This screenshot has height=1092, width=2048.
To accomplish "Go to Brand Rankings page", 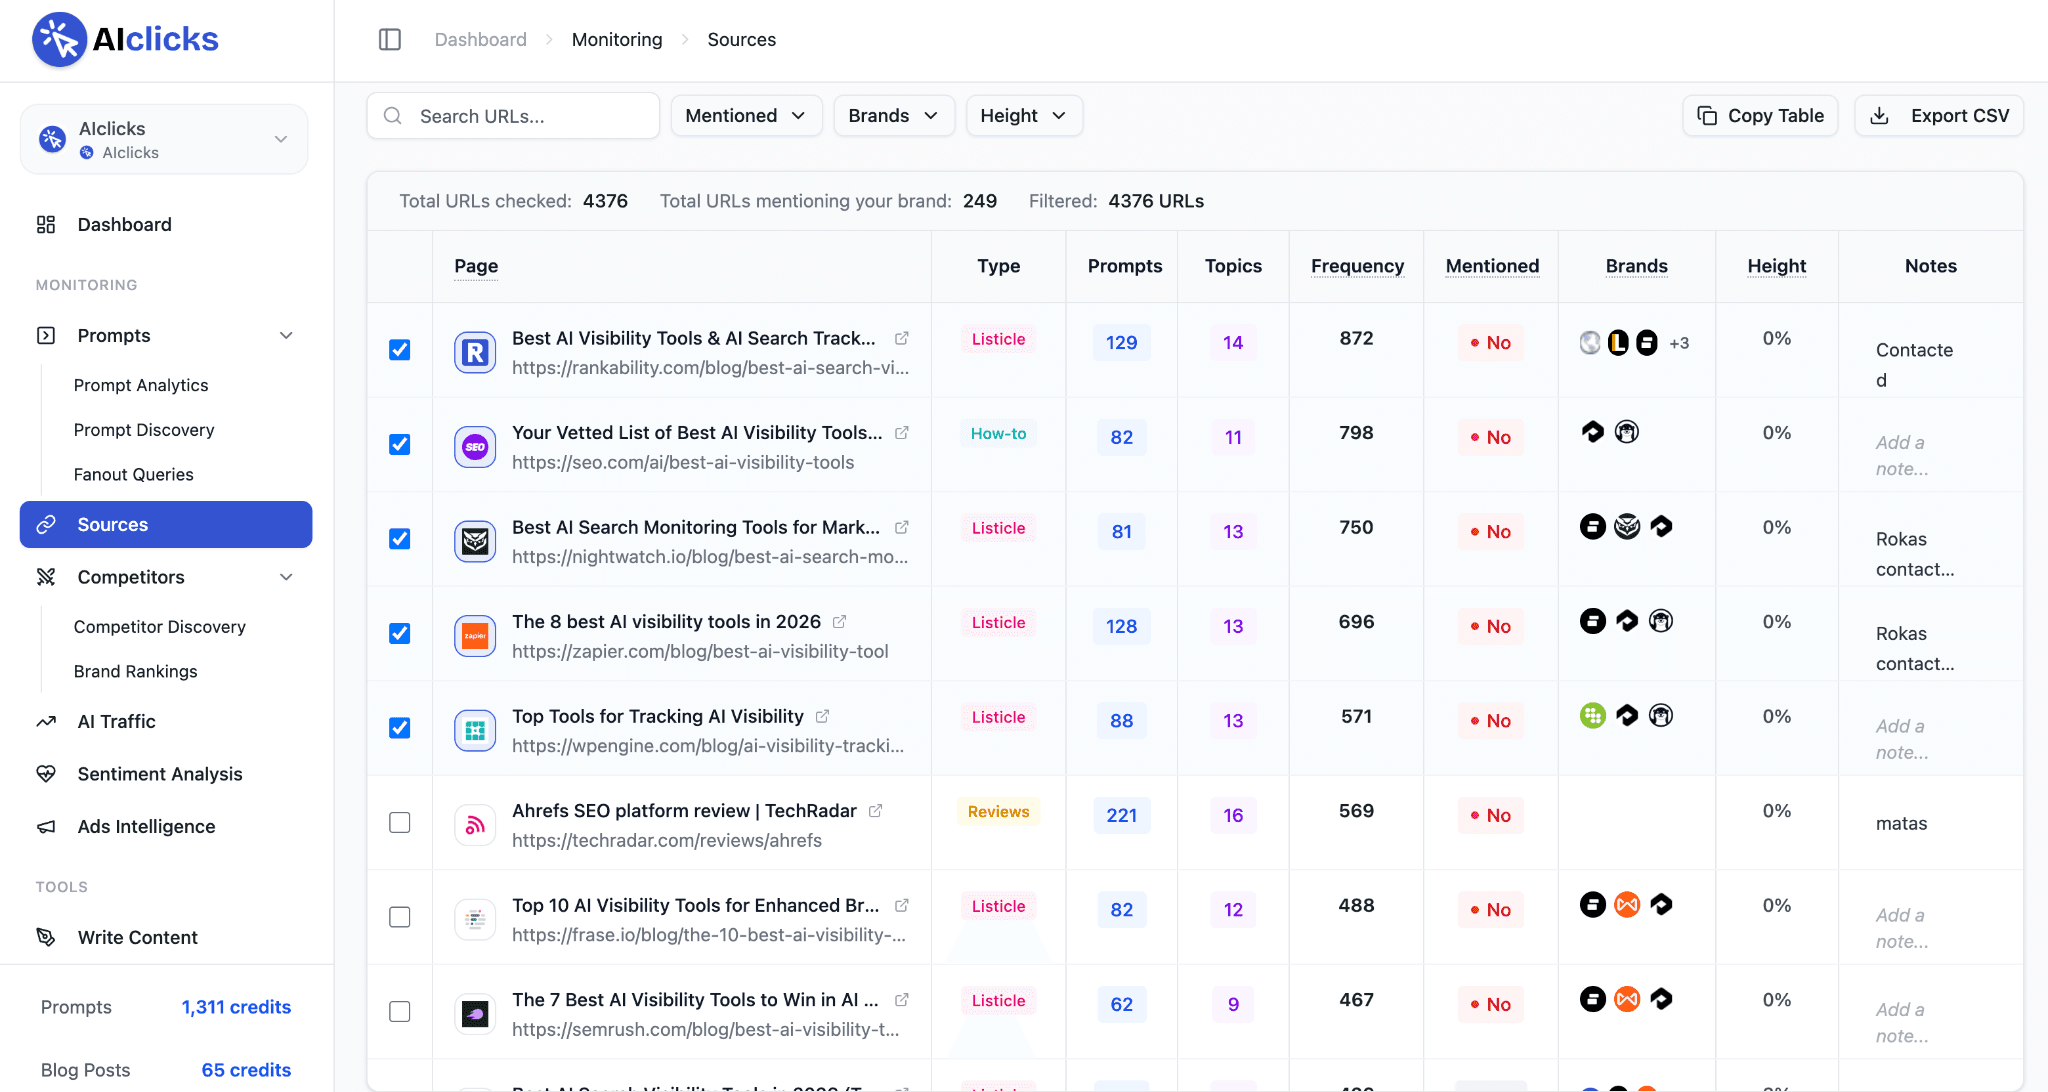I will (135, 671).
